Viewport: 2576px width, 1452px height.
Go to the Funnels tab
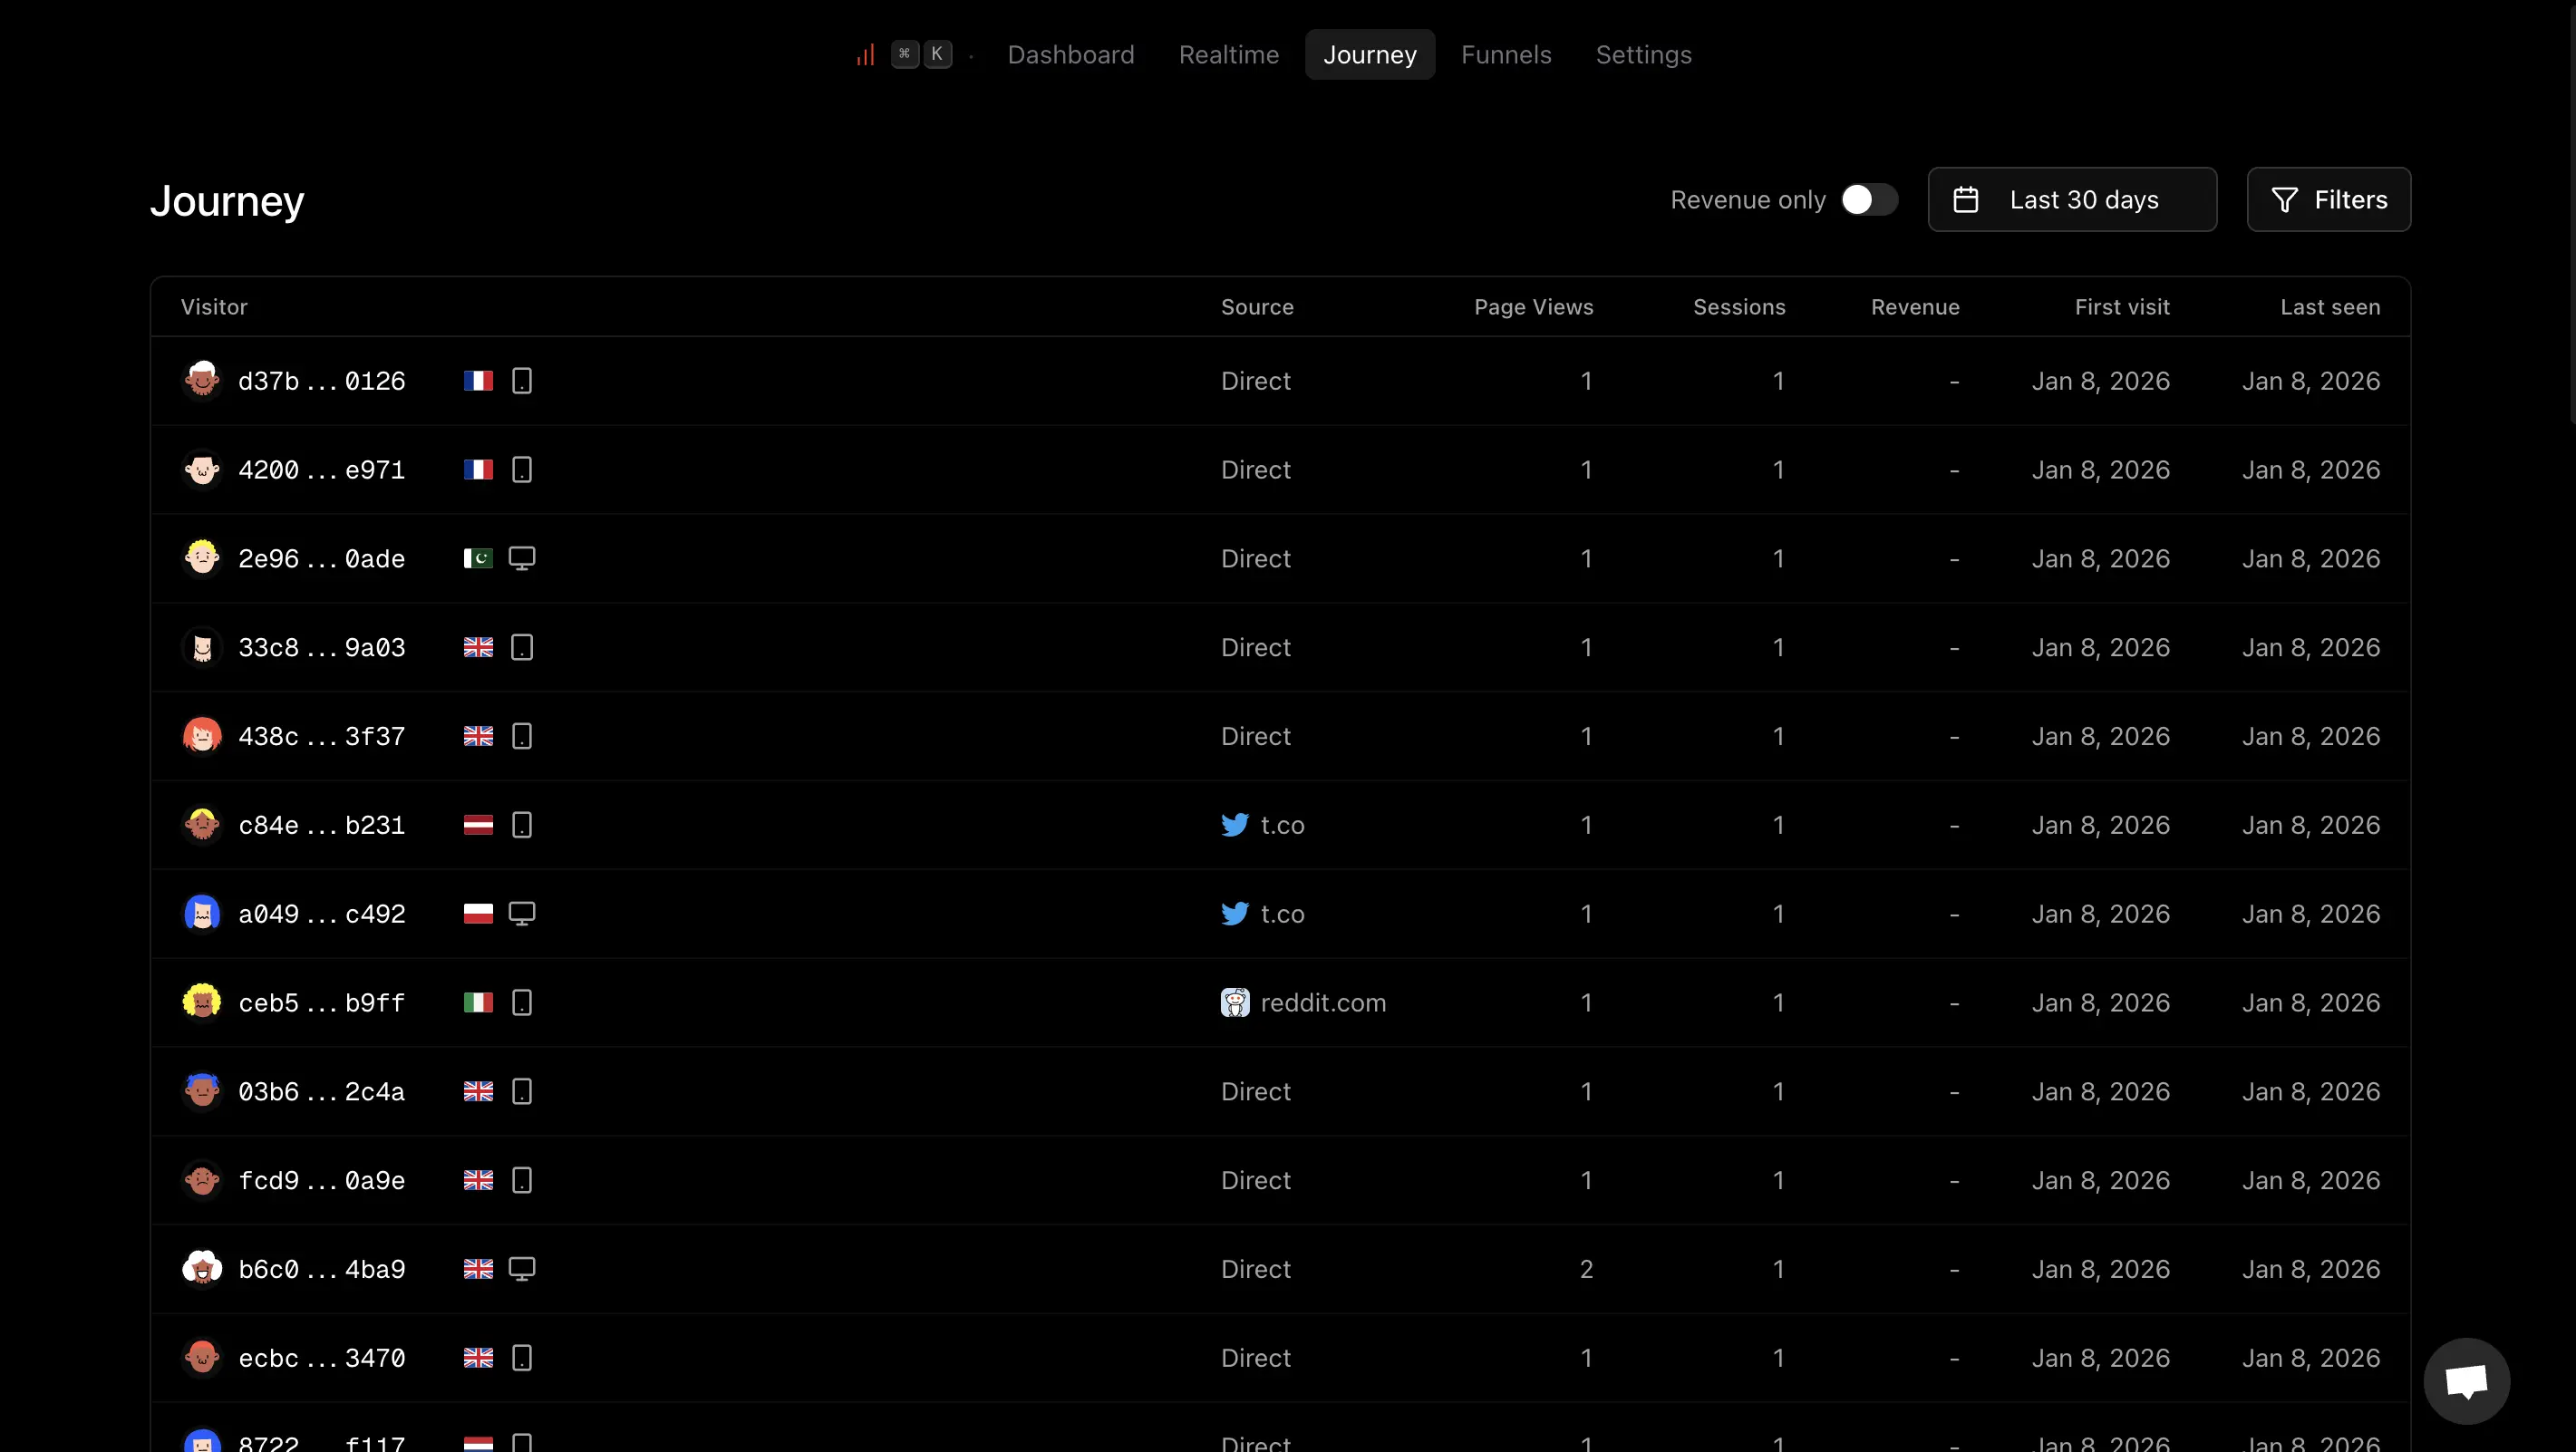[1505, 55]
